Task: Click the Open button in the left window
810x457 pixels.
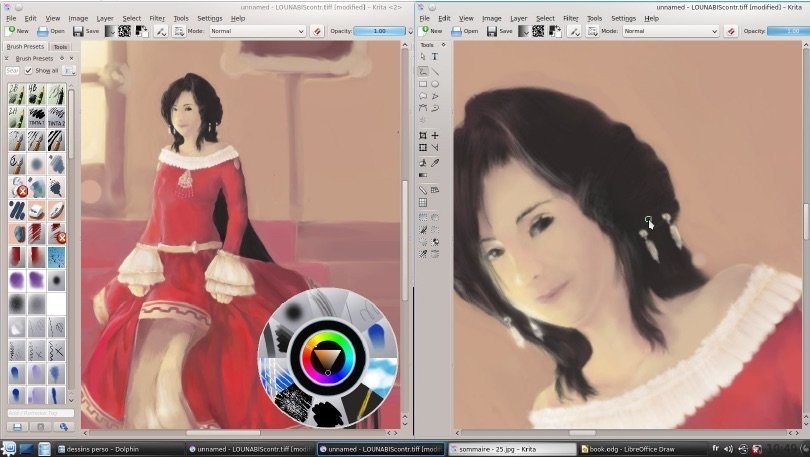Action: (52, 31)
